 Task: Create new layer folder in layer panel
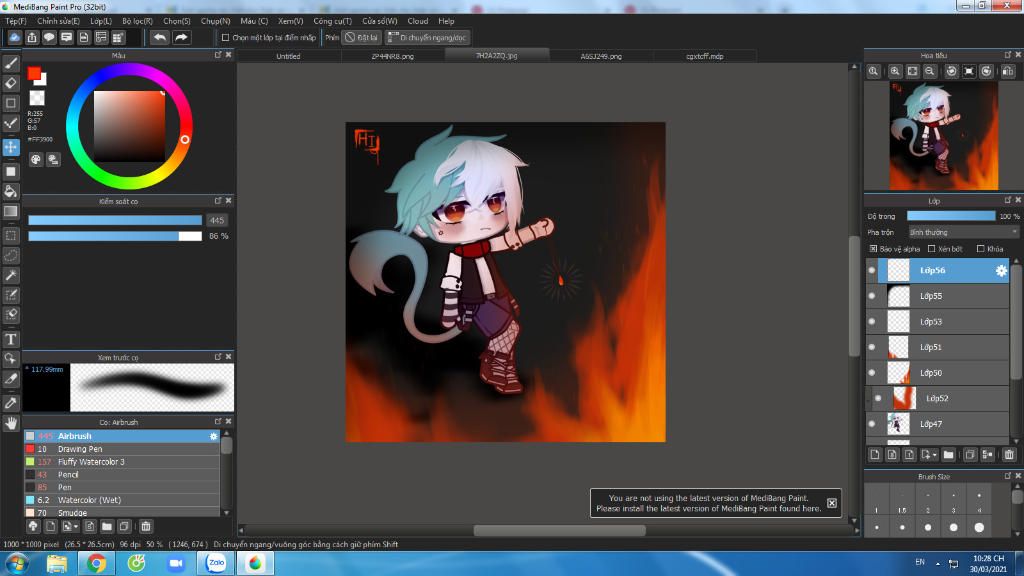[948, 455]
